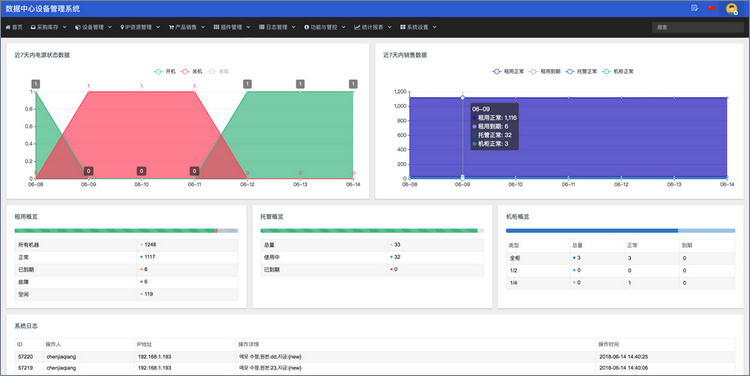The image size is (750, 376).
Task: Click the 操作人 column header
Action: [x=53, y=344]
